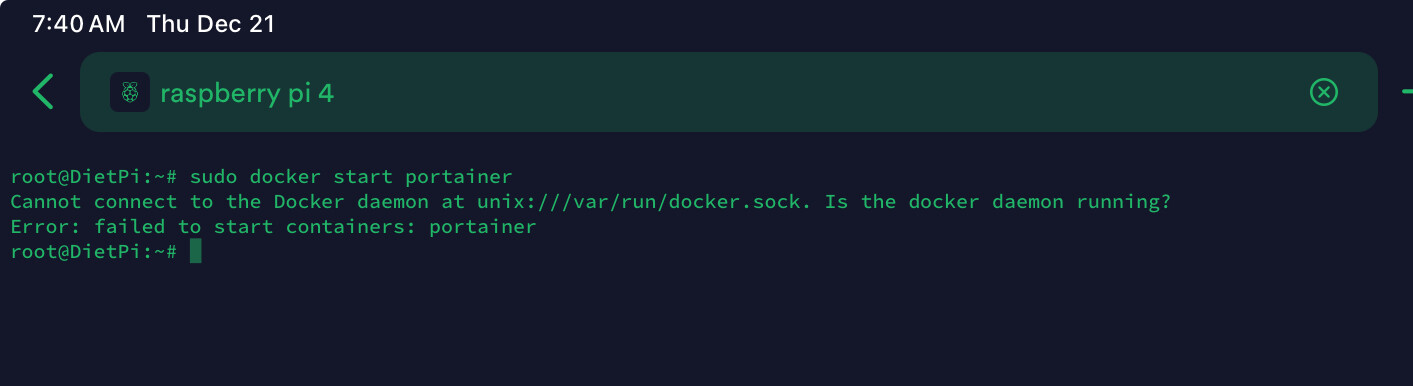Place cursor at the blinking terminal block

pyautogui.click(x=195, y=251)
